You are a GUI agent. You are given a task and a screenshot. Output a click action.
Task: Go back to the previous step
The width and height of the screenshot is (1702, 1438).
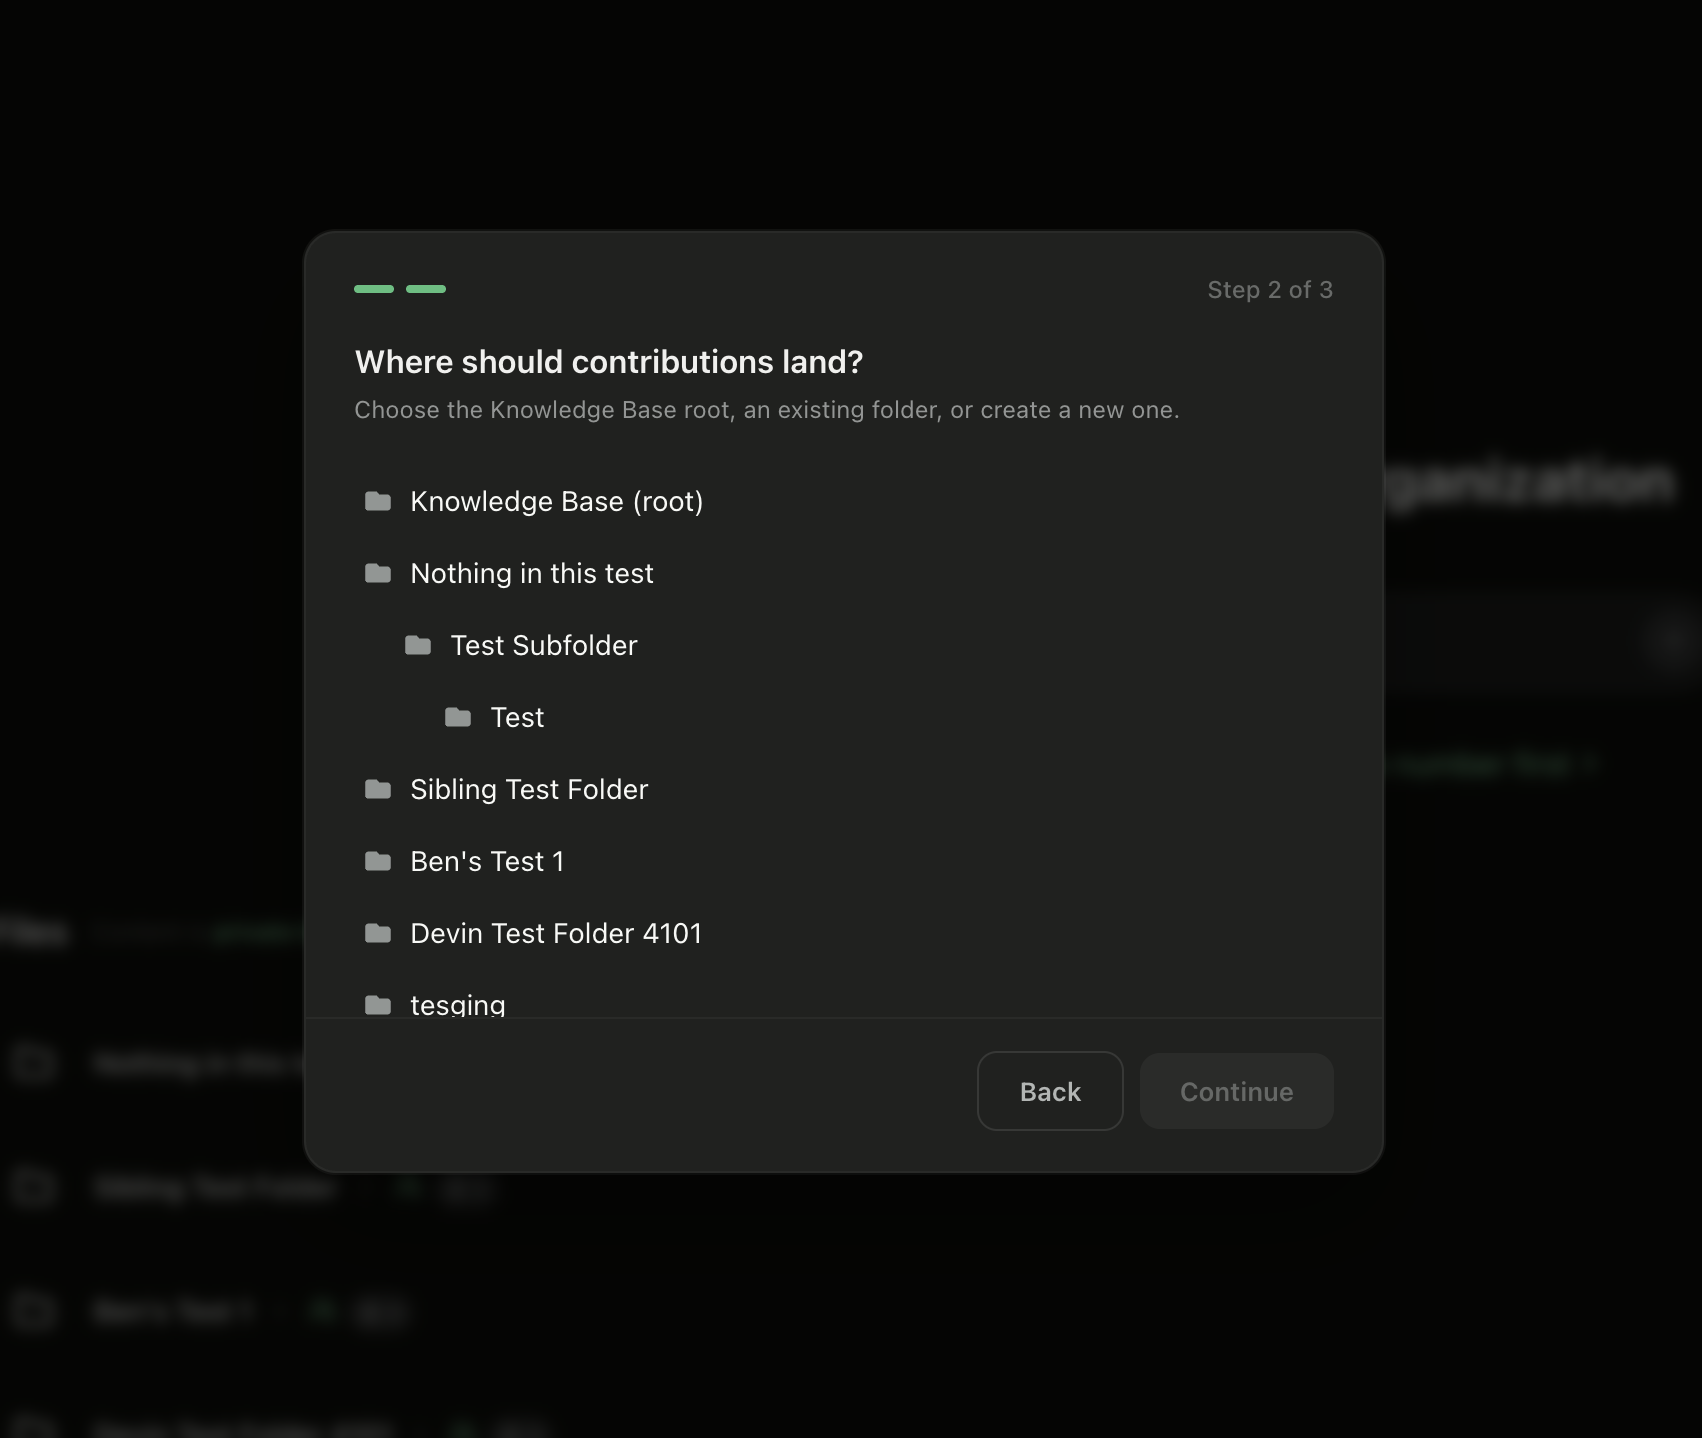click(x=1050, y=1091)
